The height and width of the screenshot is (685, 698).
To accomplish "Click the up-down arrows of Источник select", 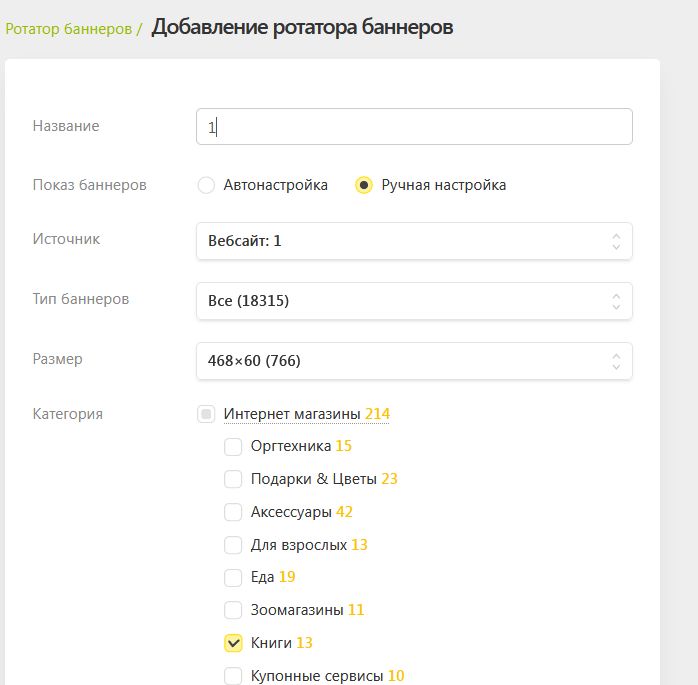I will 616,241.
